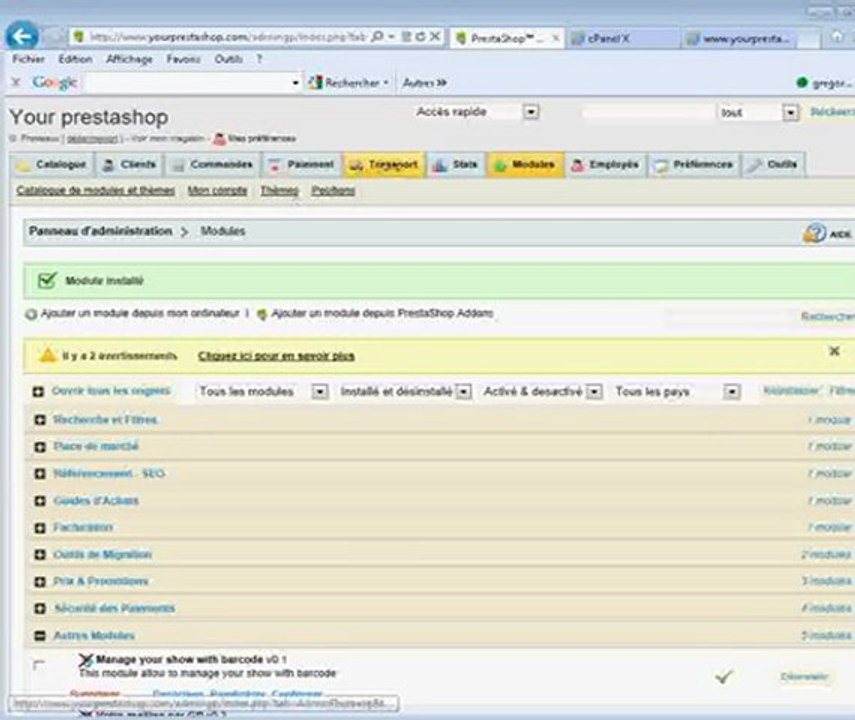Viewport: 855px width, 720px height.
Task: Open the Mon compte submenu link
Action: pyautogui.click(x=217, y=190)
